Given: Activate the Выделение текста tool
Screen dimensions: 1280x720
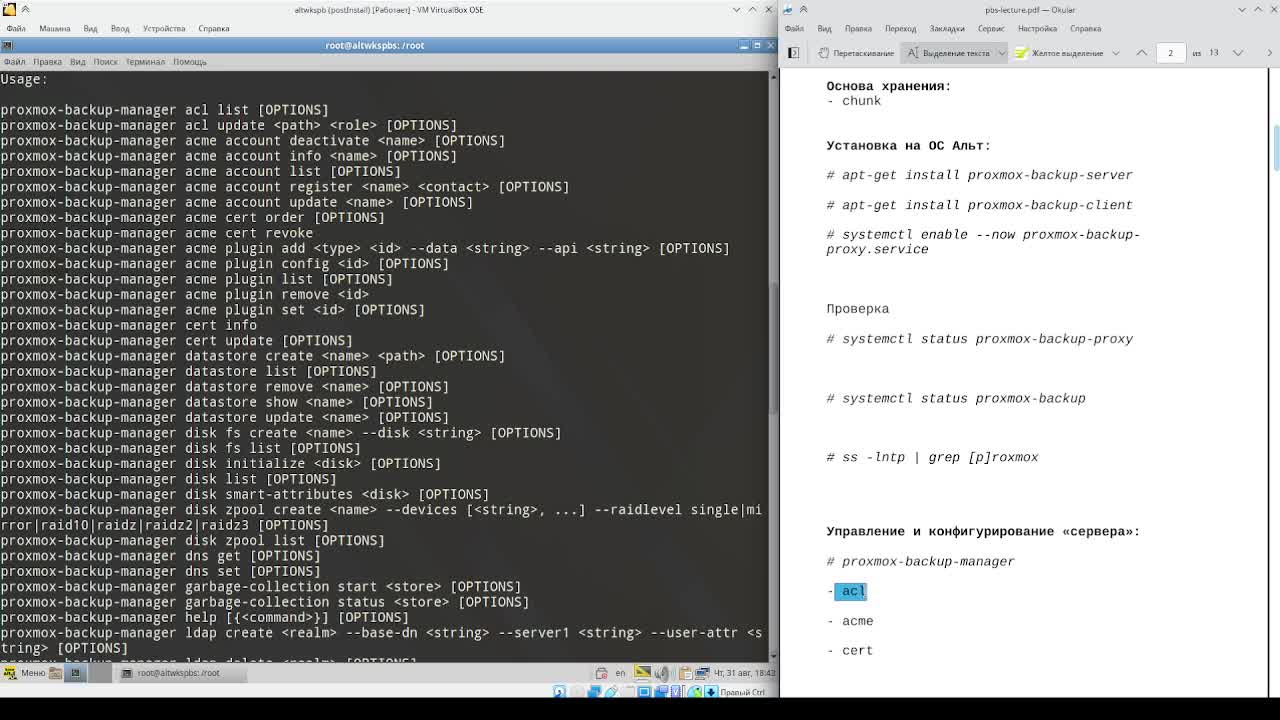Looking at the screenshot, I should coord(948,53).
